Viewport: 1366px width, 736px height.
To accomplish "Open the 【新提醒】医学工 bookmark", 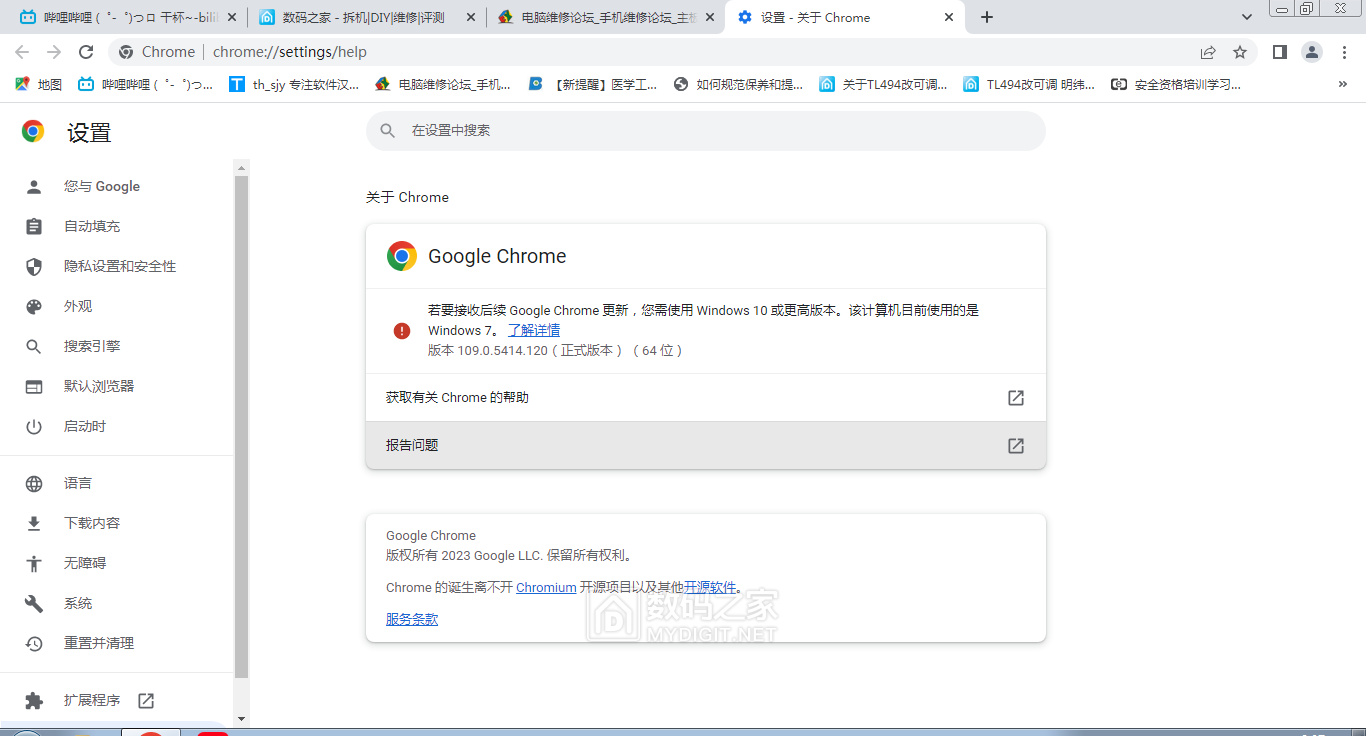I will point(593,85).
